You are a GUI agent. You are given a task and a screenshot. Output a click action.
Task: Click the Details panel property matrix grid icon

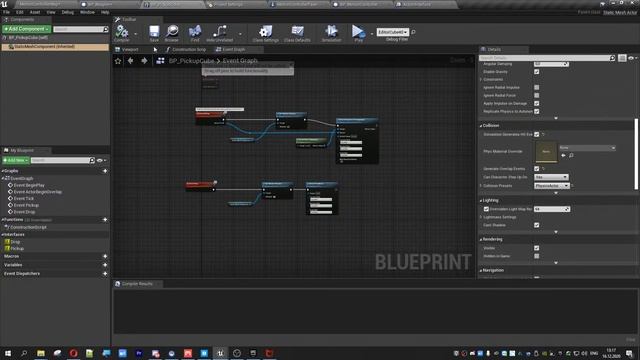coord(622,58)
